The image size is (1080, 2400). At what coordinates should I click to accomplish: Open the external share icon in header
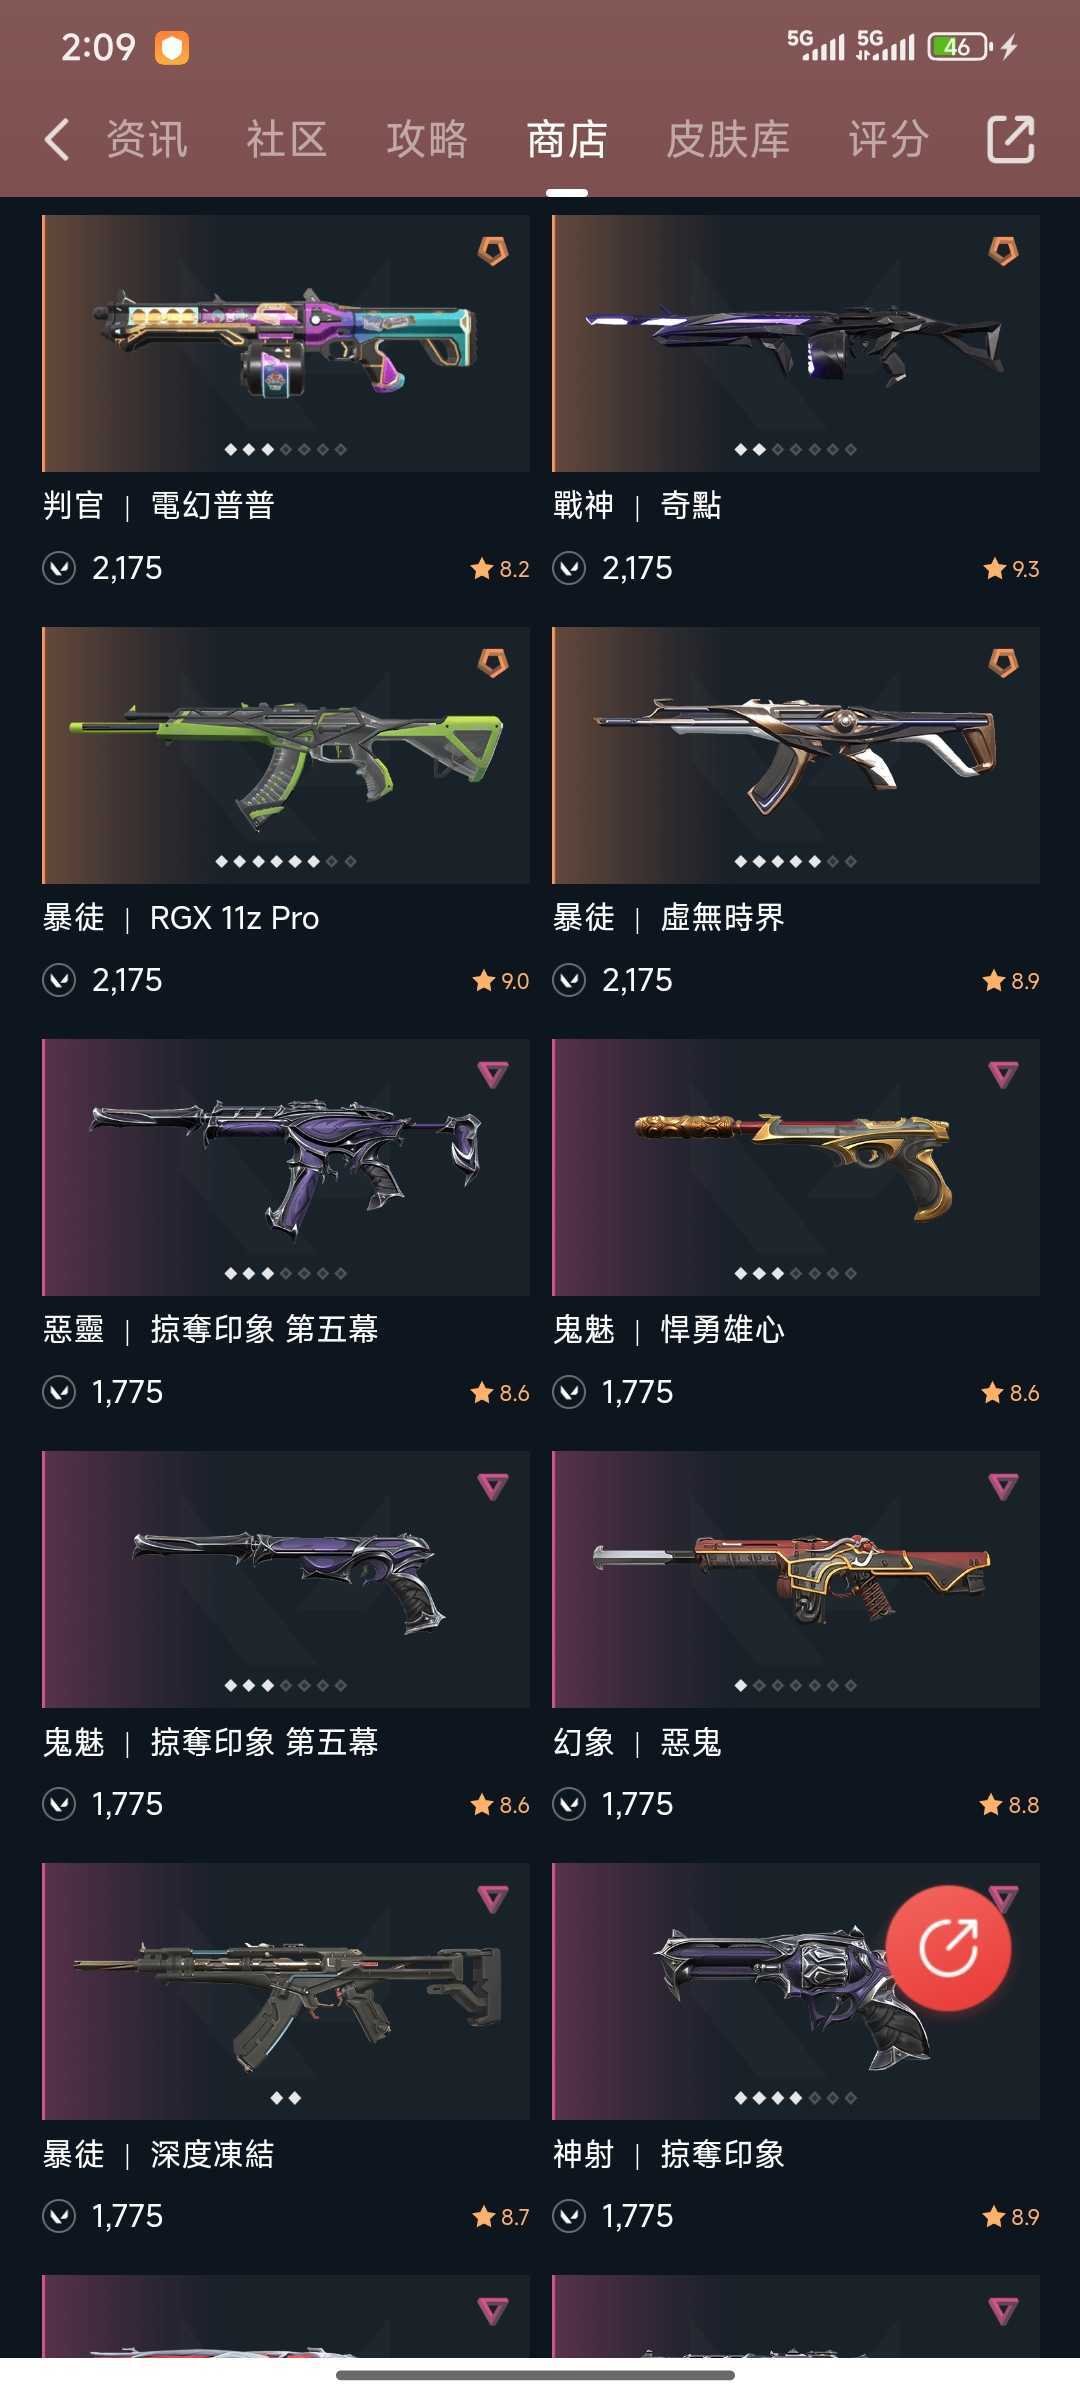pos(1010,139)
